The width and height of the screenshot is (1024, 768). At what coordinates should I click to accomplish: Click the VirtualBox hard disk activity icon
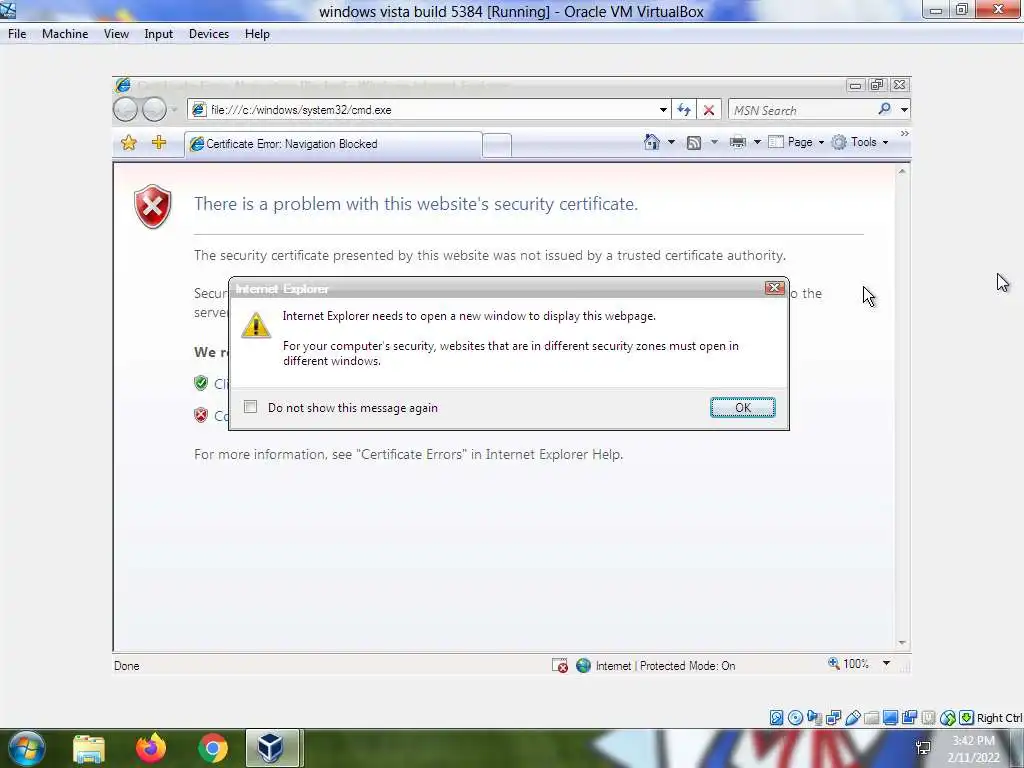tap(776, 718)
